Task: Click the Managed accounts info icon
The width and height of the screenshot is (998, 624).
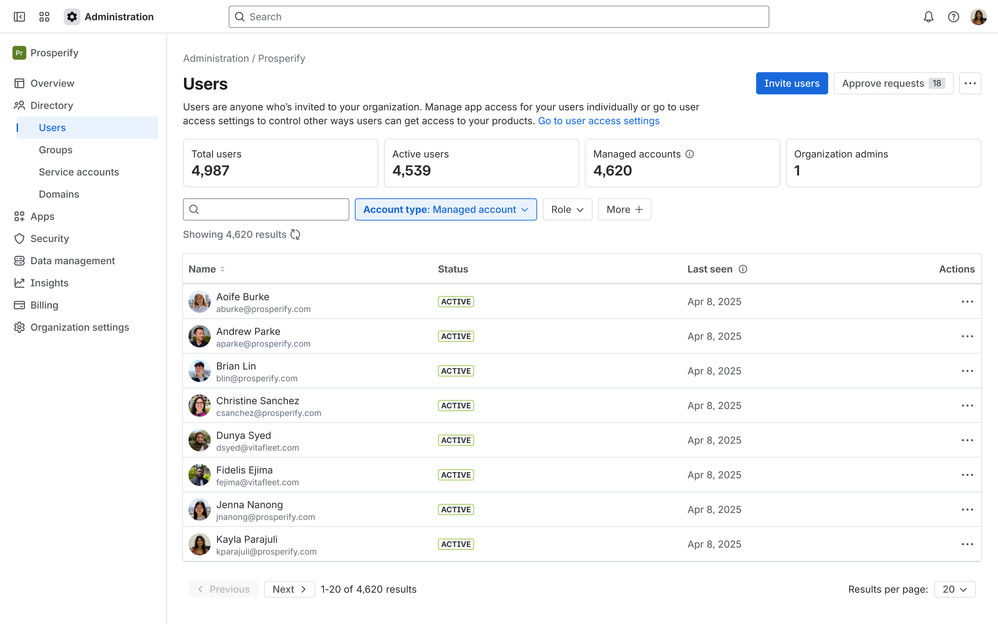Action: [x=689, y=154]
